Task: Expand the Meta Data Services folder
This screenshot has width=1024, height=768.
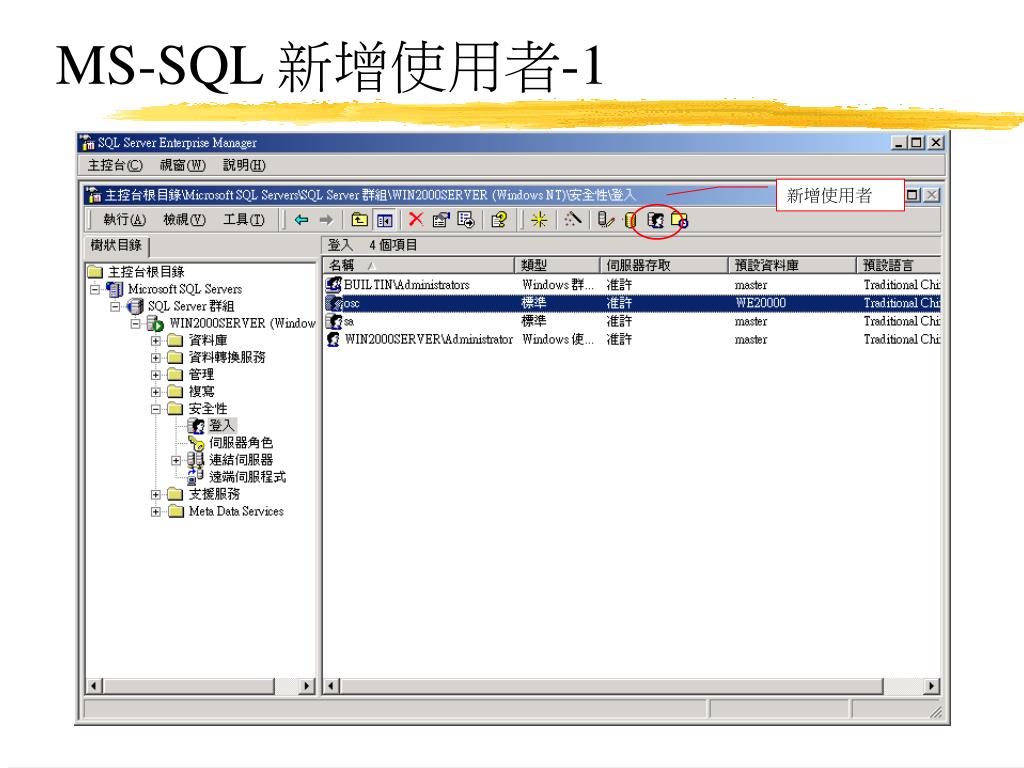Action: [x=155, y=512]
